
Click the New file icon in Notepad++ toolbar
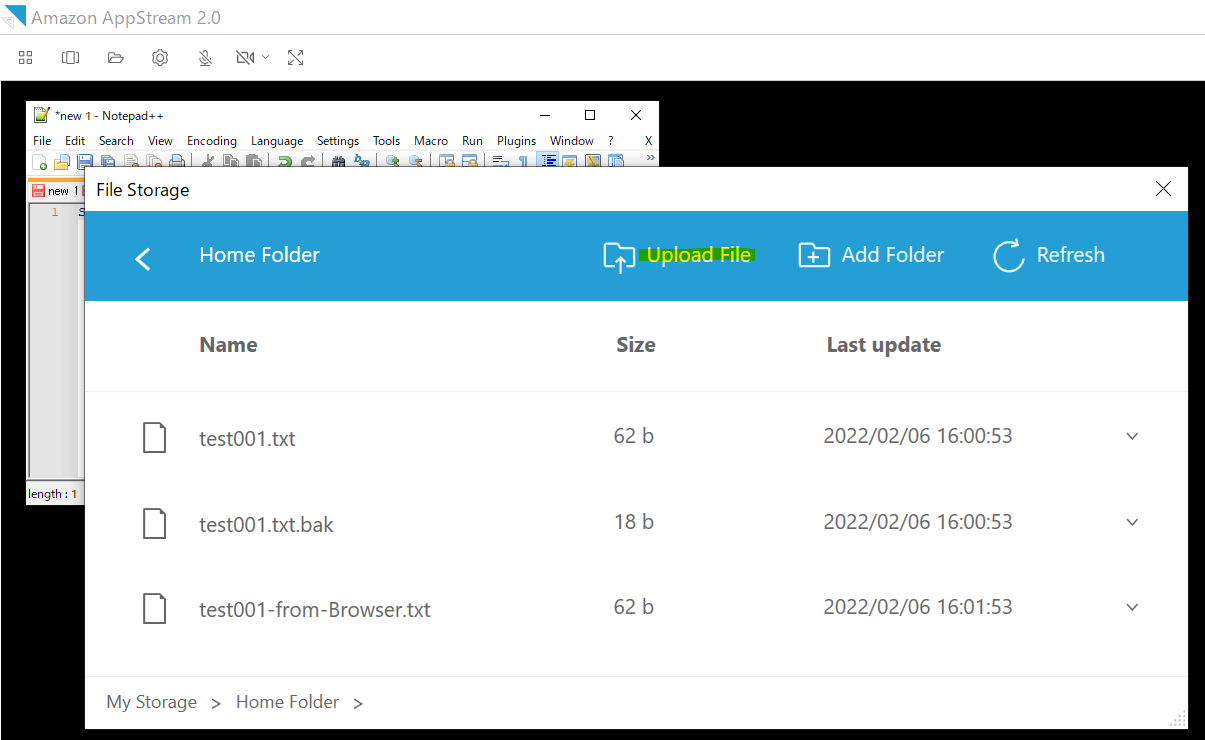[38, 161]
